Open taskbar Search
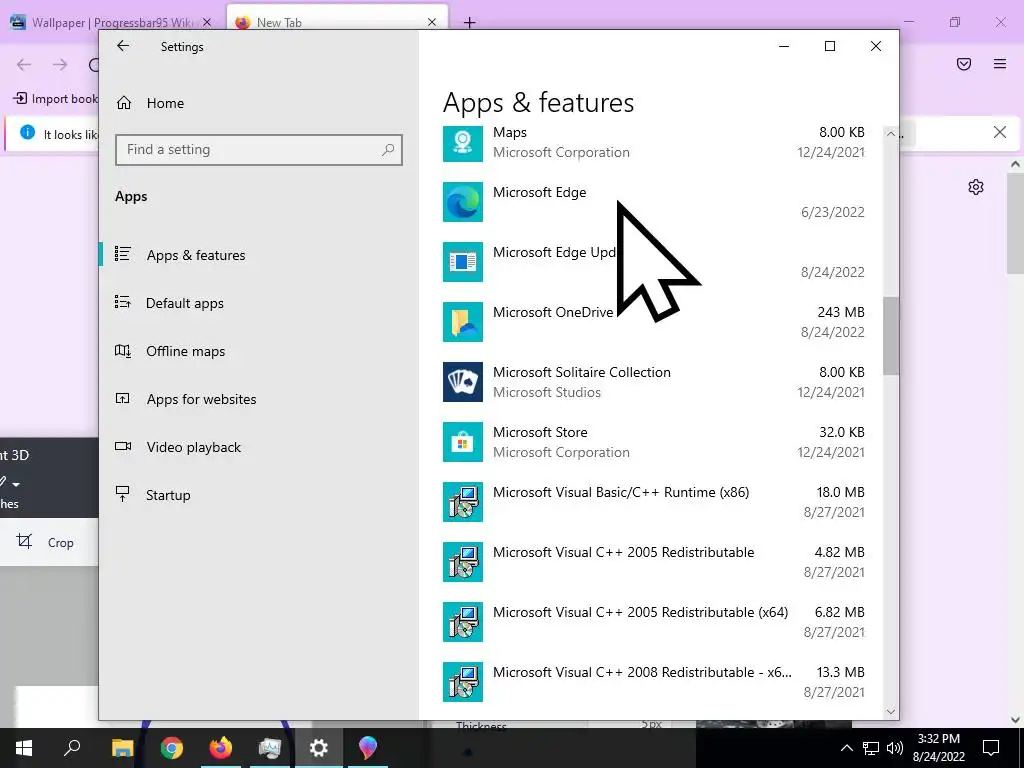This screenshot has height=768, width=1024. 72,748
